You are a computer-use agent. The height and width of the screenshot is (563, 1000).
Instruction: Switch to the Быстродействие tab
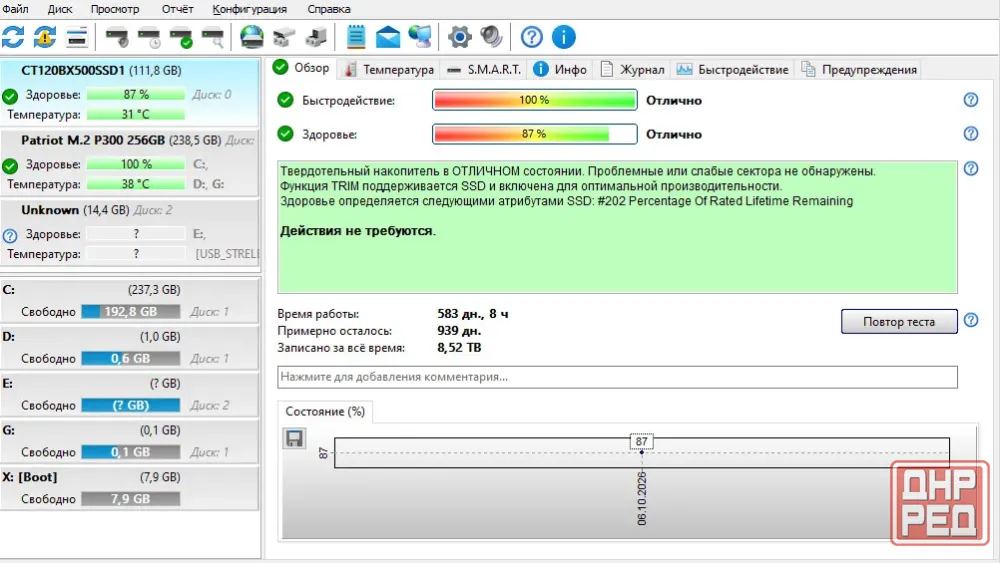pos(732,69)
